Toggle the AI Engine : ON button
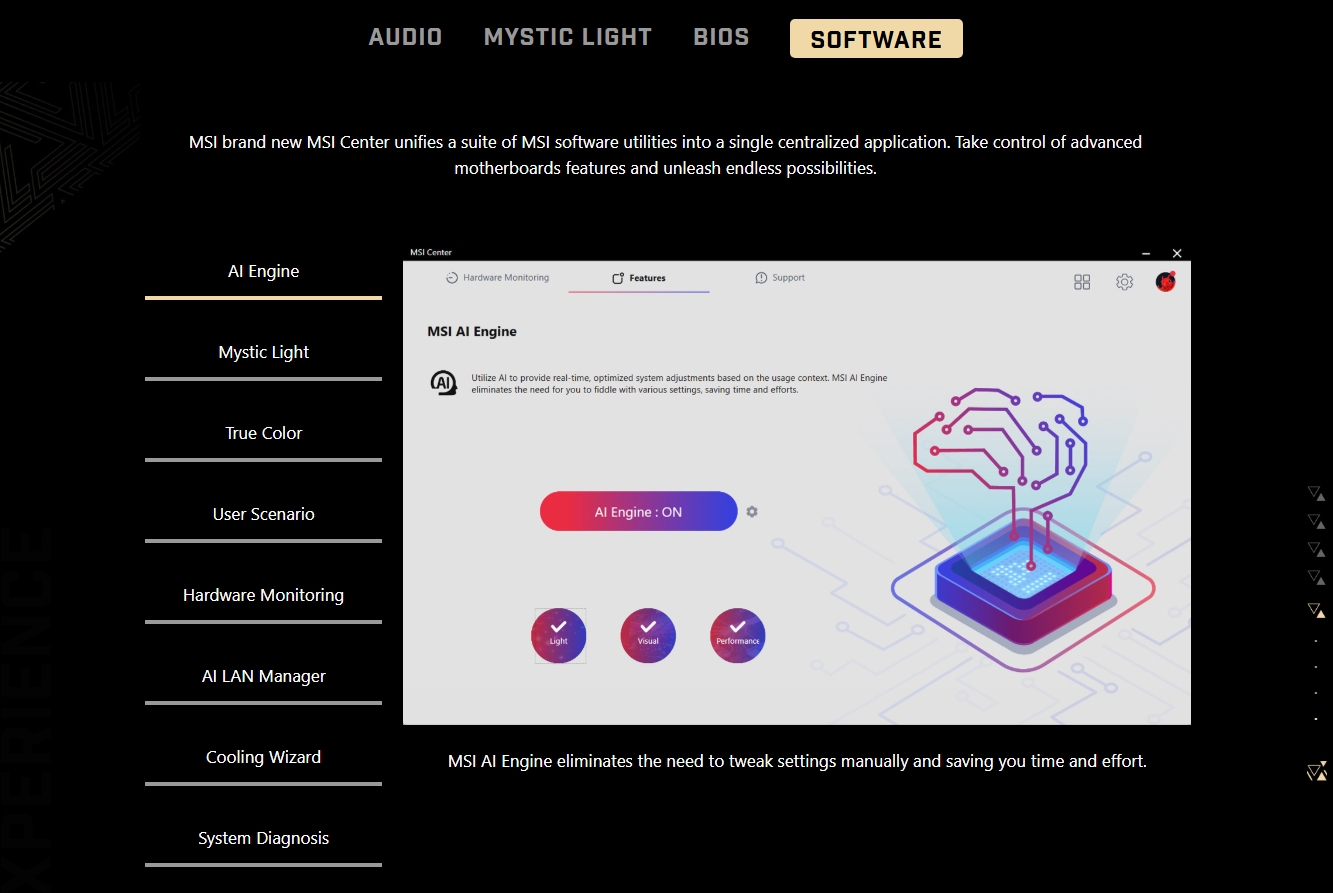The width and height of the screenshot is (1333, 893). [x=639, y=511]
